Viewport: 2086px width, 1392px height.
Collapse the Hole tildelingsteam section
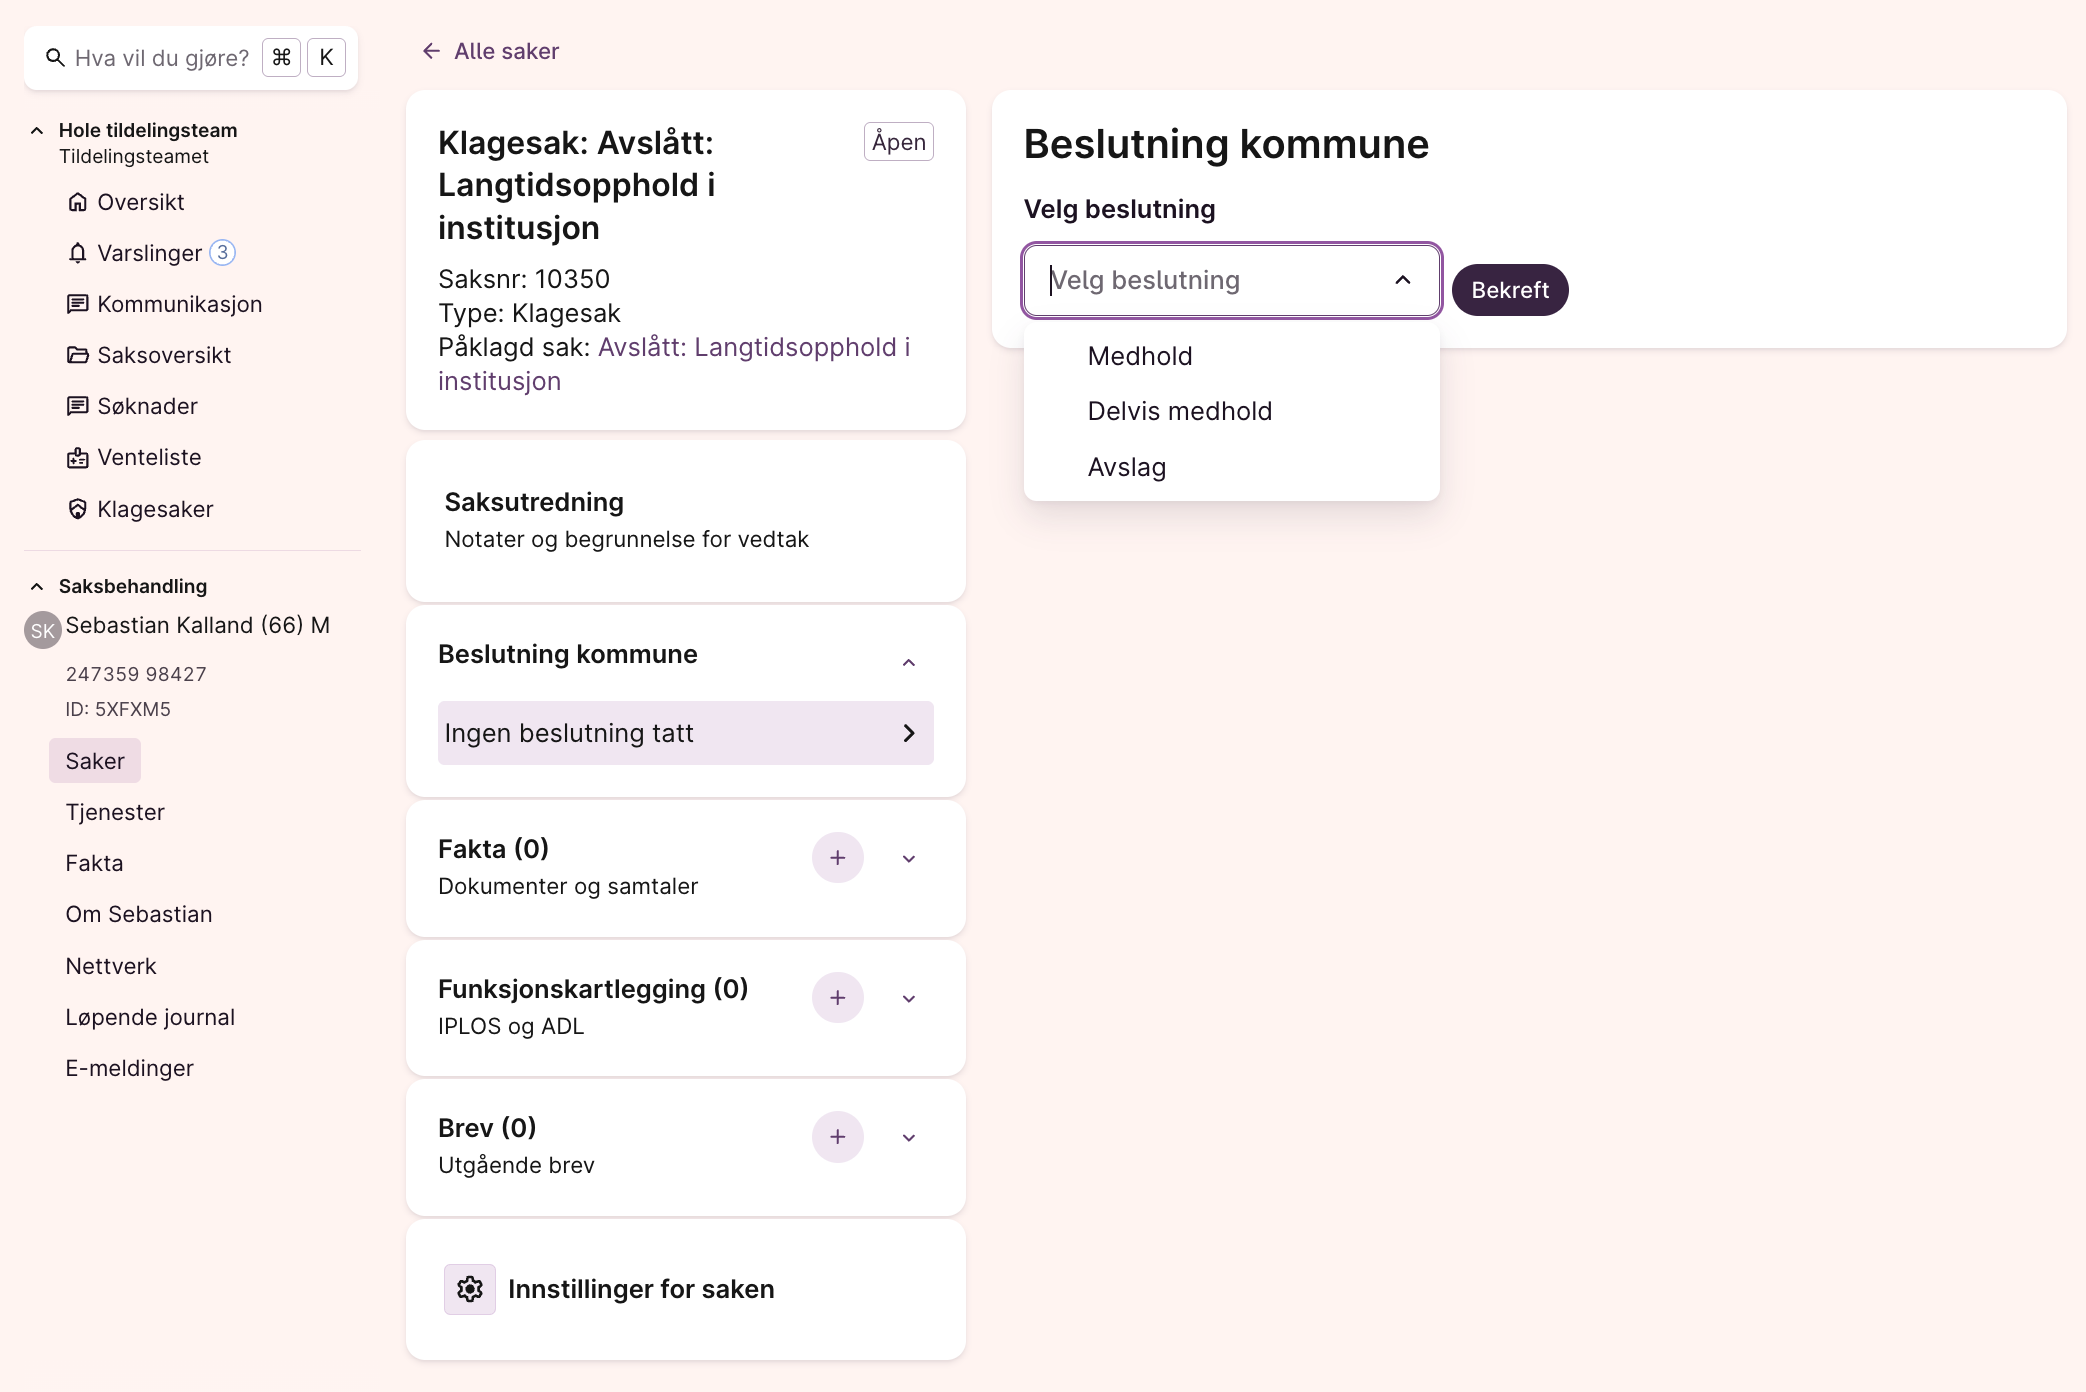pos(37,130)
